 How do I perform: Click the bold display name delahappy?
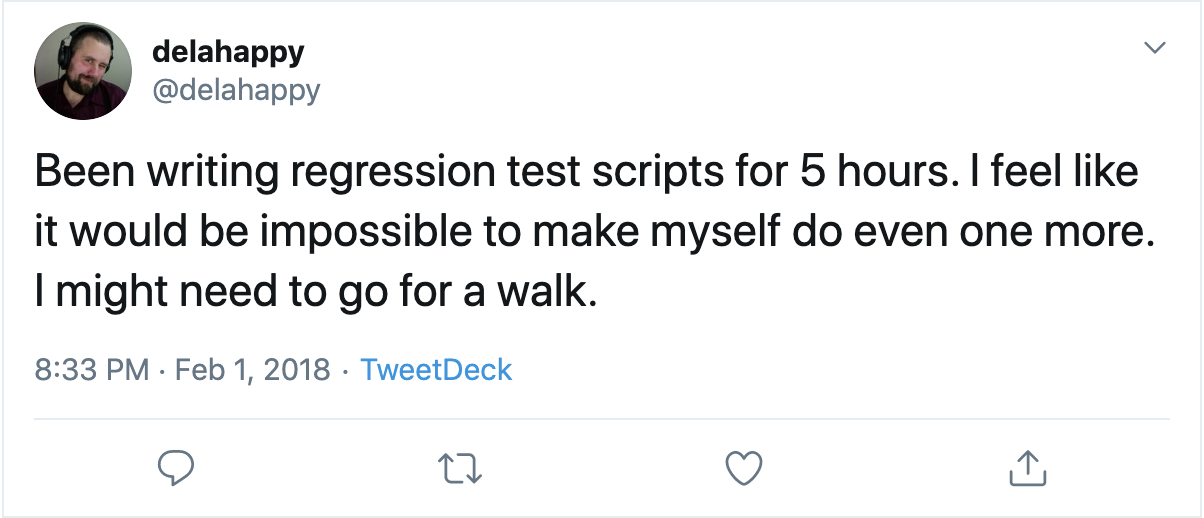[x=228, y=50]
